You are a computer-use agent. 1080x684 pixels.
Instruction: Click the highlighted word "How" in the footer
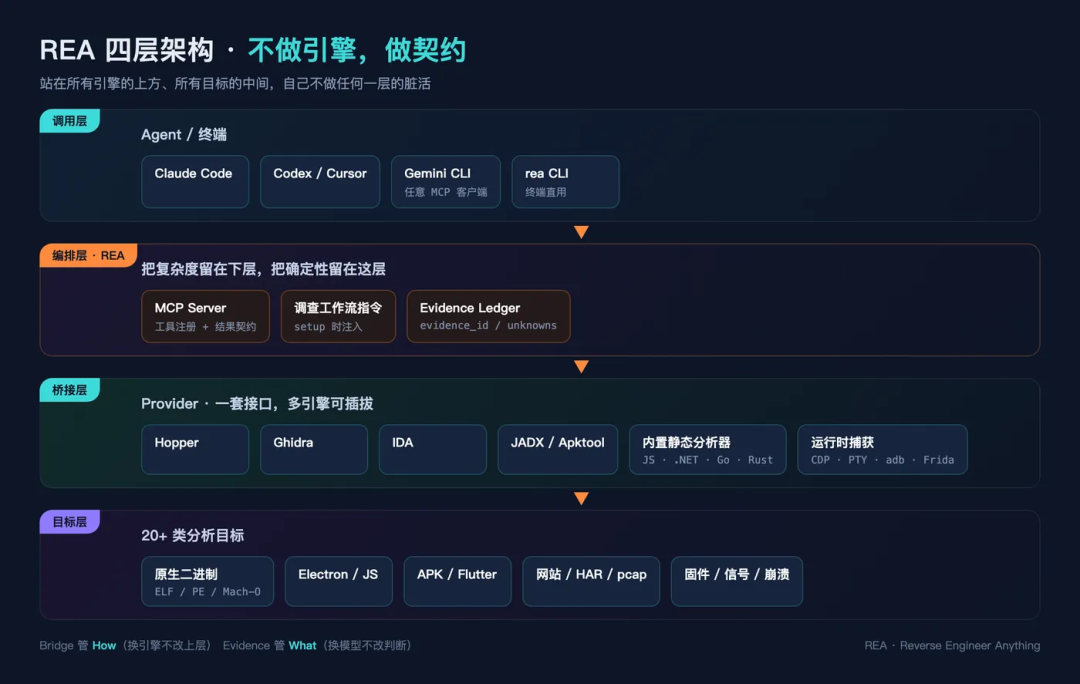click(104, 645)
